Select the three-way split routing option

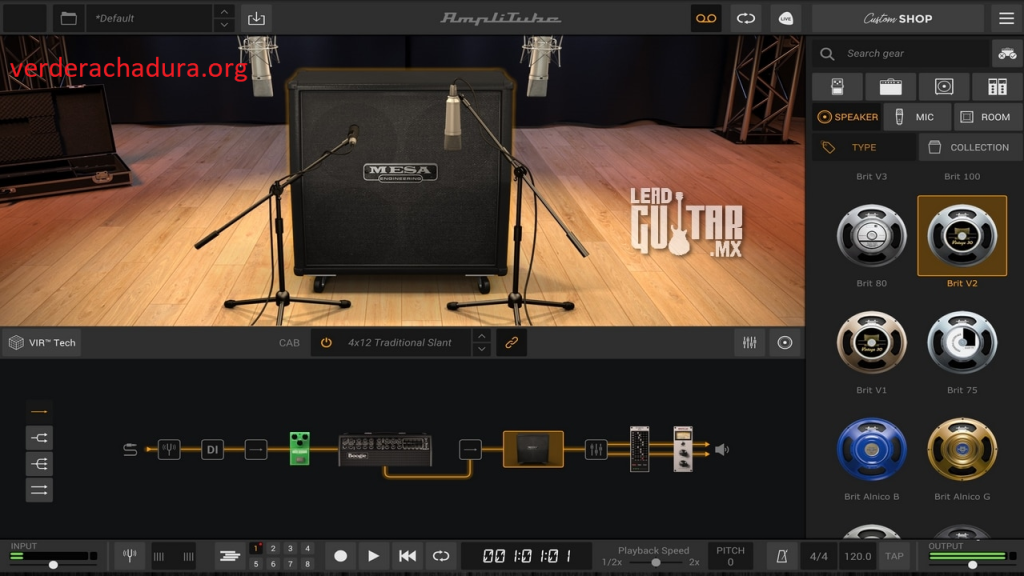(x=39, y=464)
